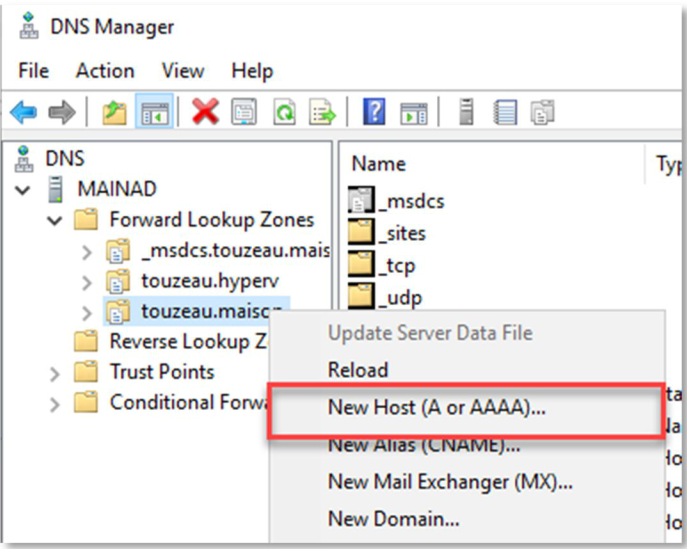Open the Action menu
Viewport: 687px width, 549px height.
coord(105,71)
